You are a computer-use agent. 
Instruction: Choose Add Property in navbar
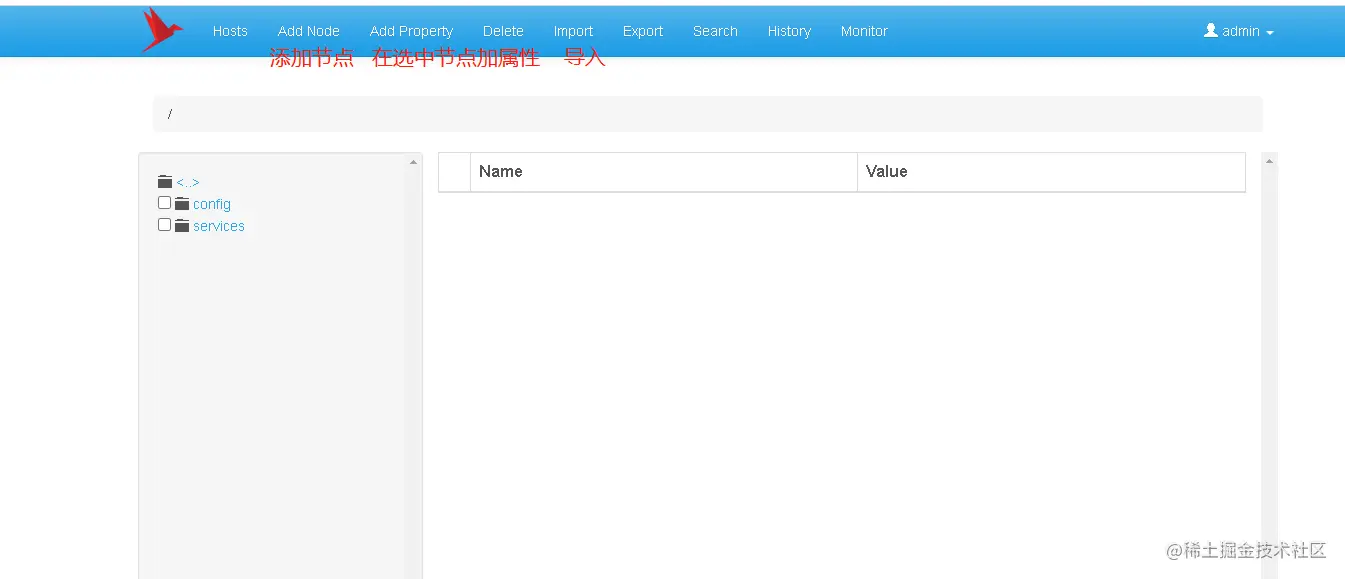coord(411,31)
